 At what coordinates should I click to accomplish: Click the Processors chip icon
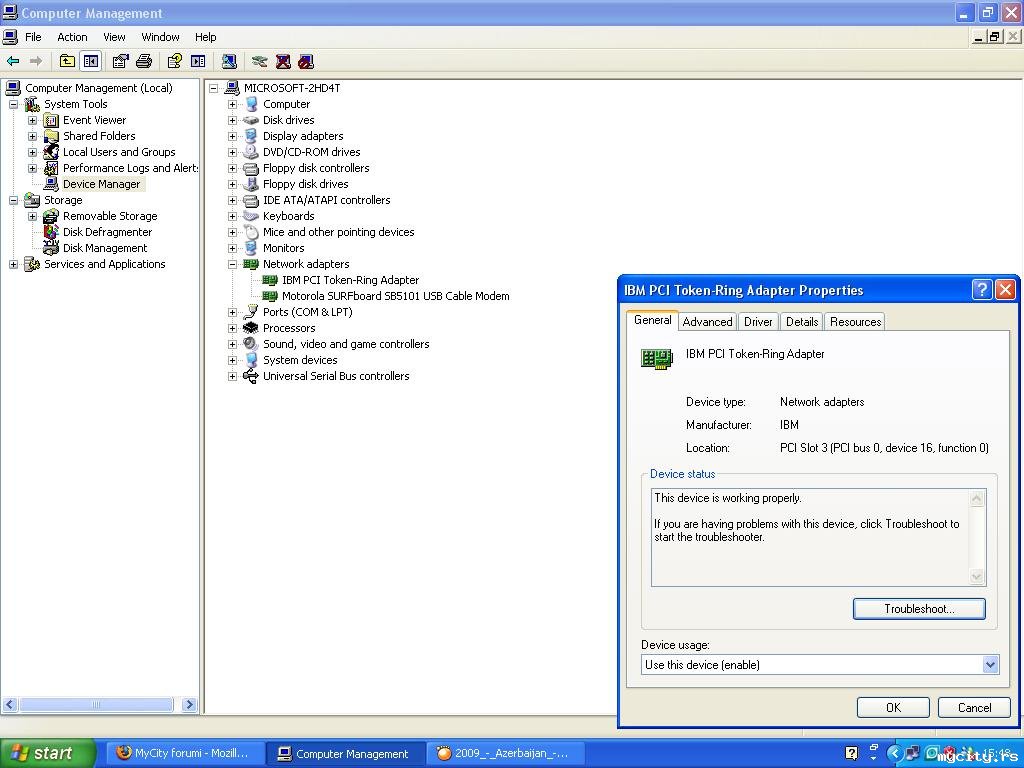[251, 328]
